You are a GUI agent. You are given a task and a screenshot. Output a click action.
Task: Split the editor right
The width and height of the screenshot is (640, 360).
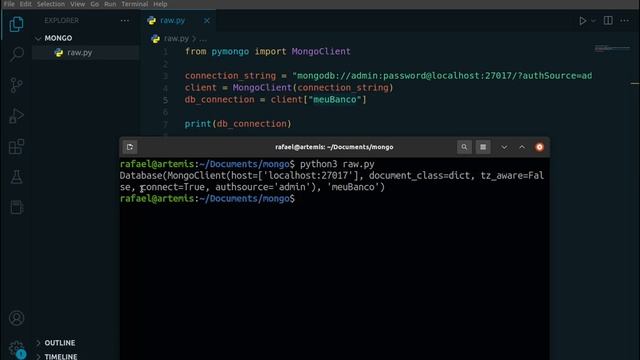tap(608, 20)
